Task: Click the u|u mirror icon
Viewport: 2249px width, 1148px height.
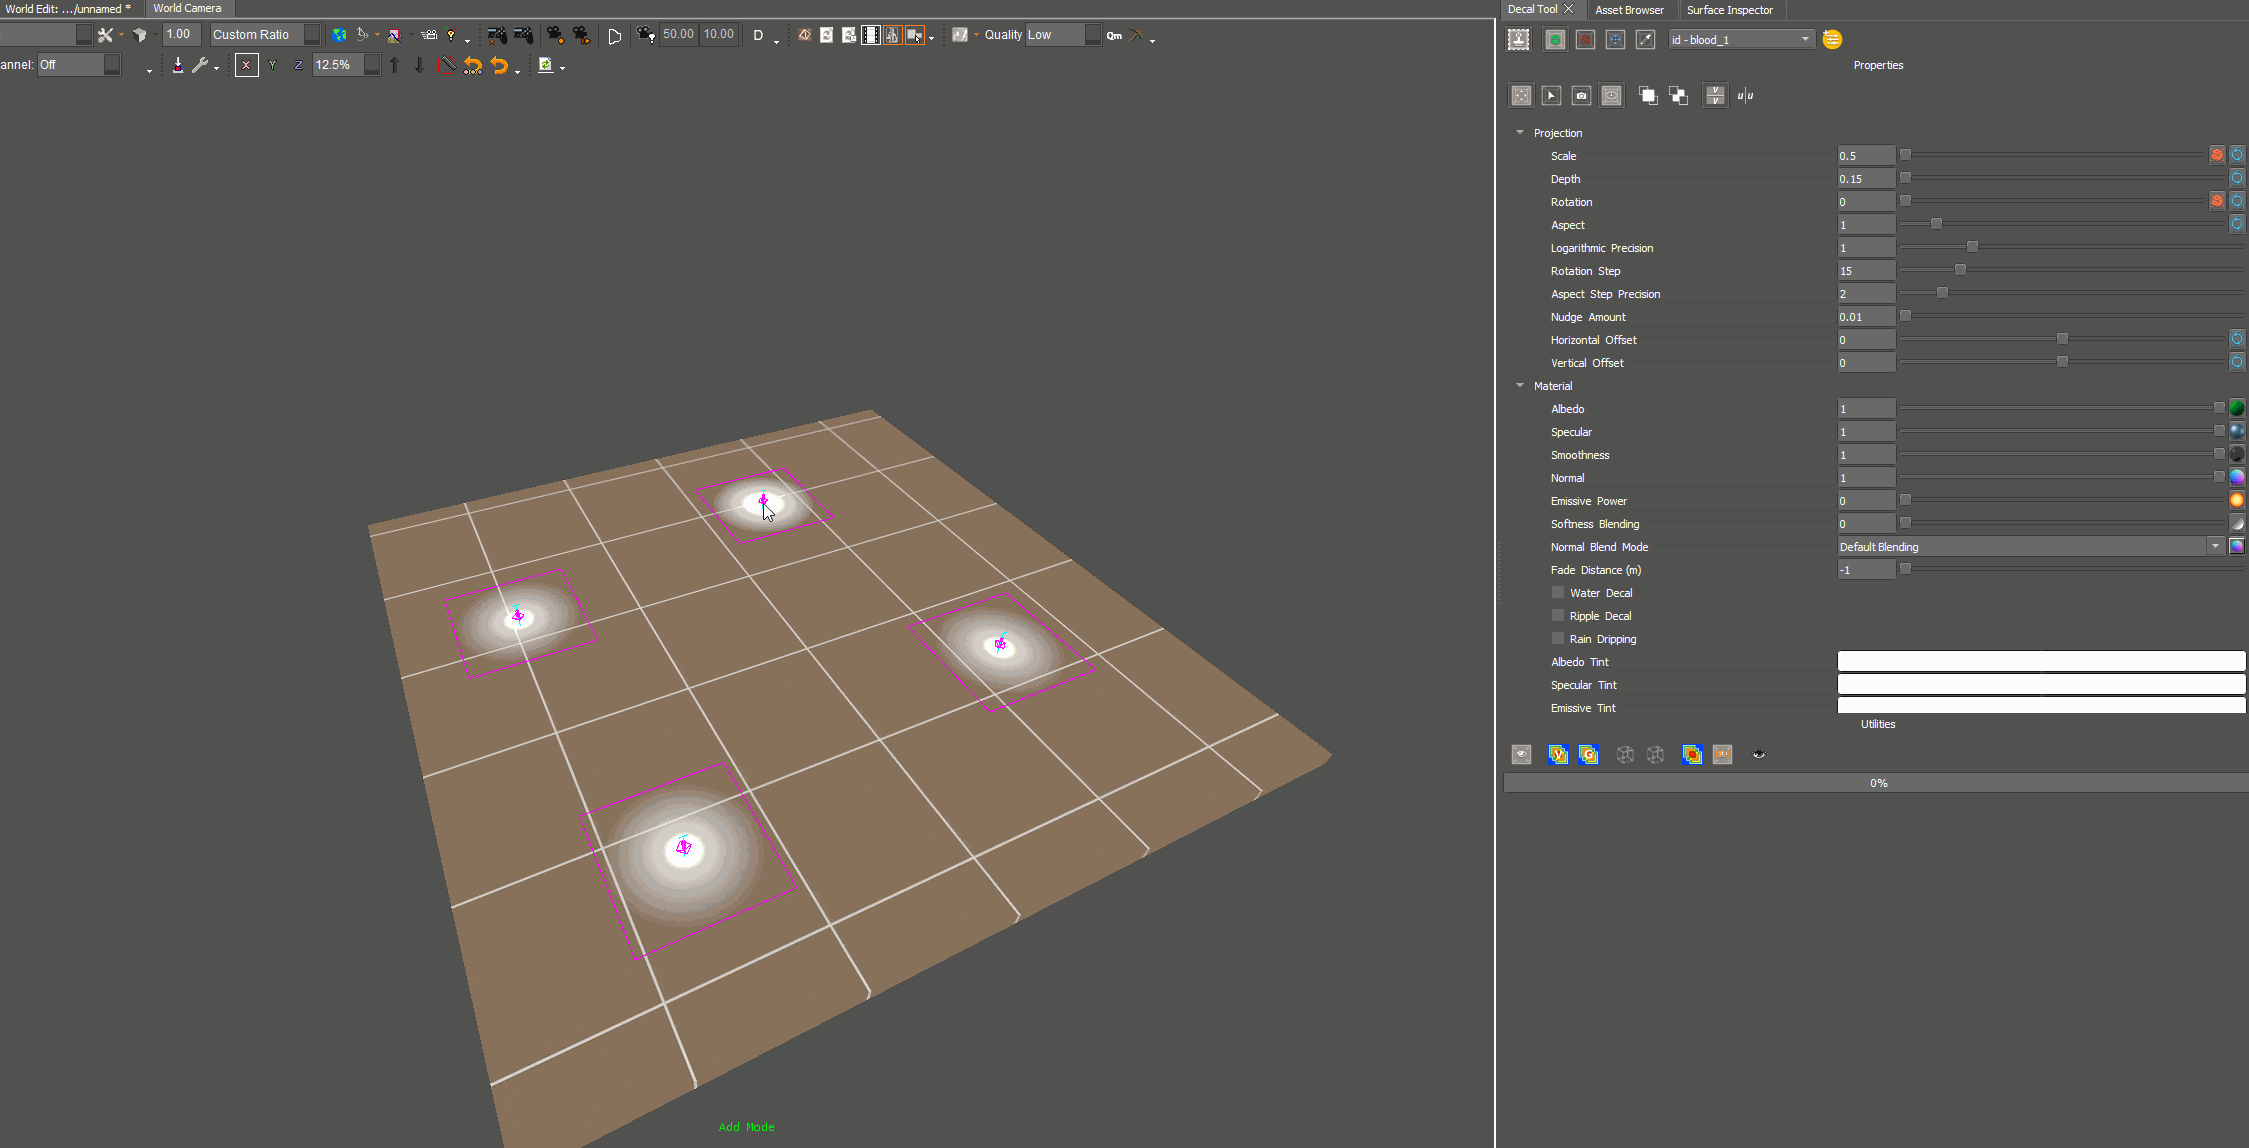Action: 1745,96
